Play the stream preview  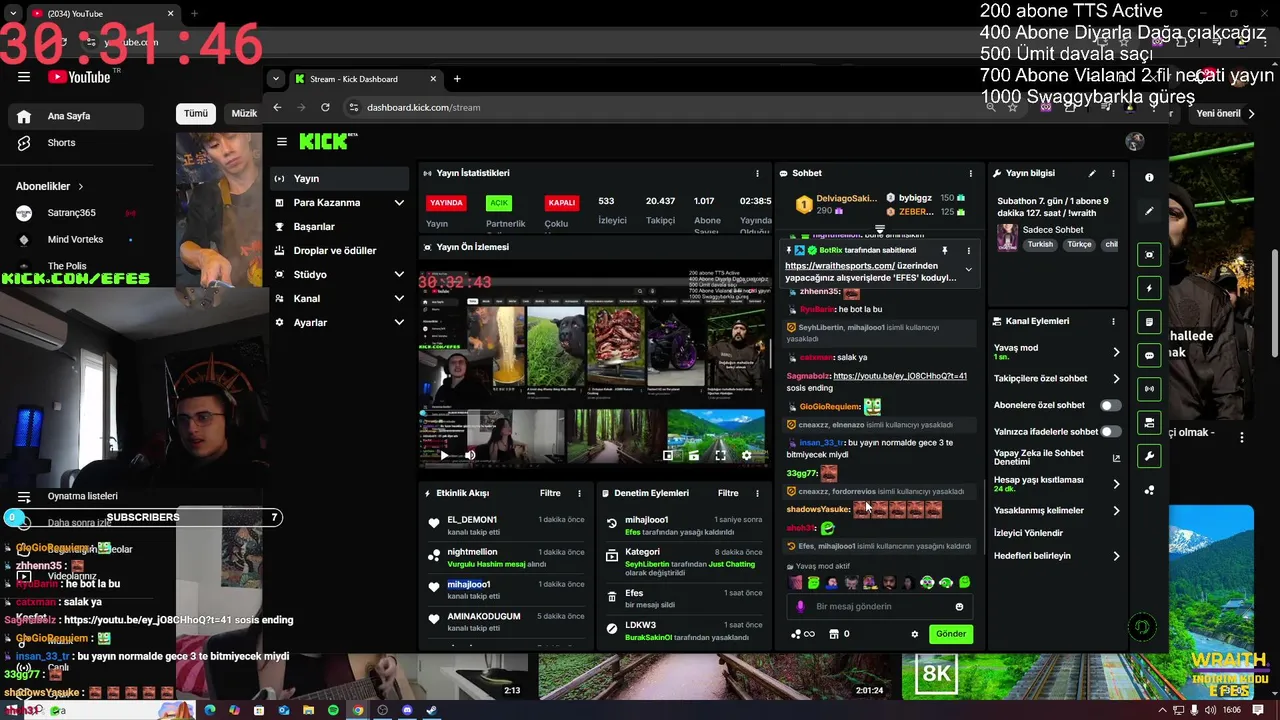(444, 455)
